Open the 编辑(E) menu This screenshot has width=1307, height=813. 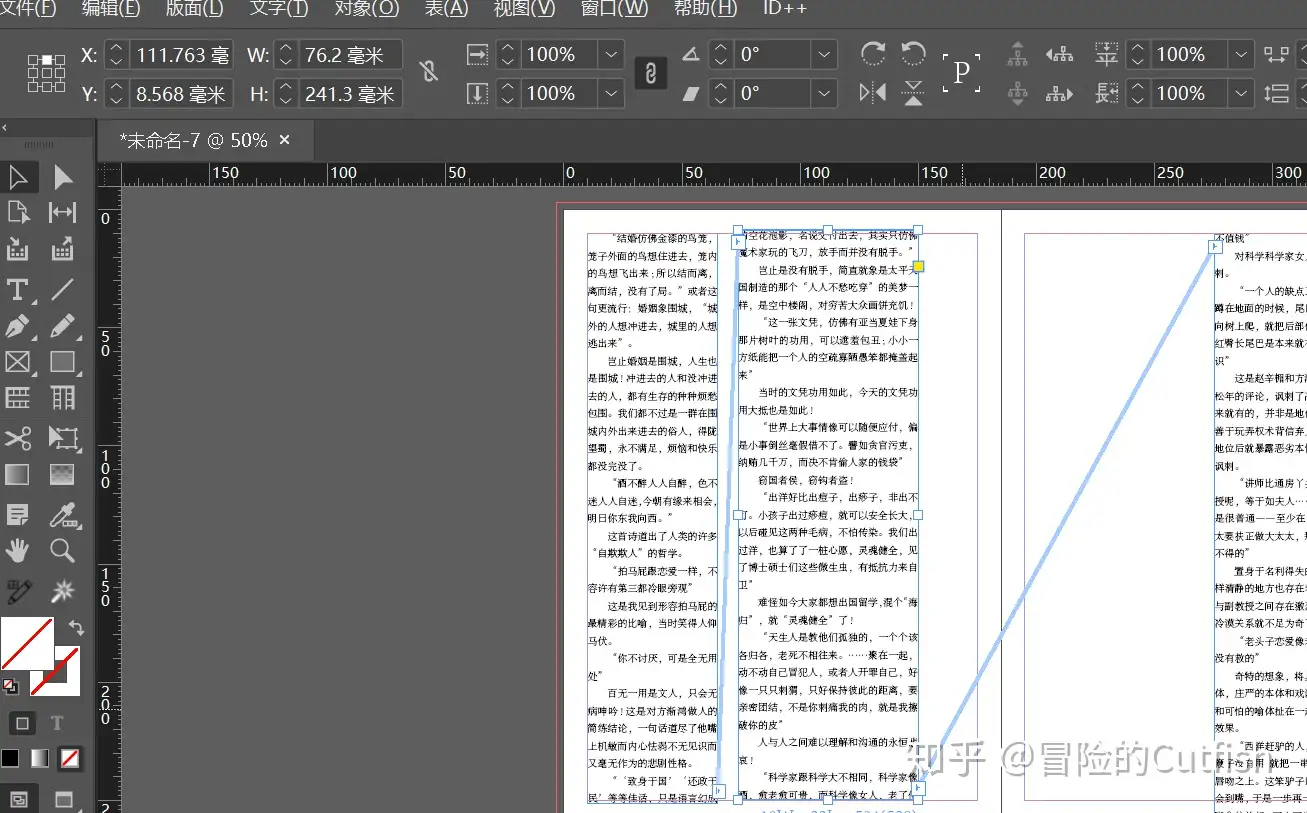tap(111, 8)
